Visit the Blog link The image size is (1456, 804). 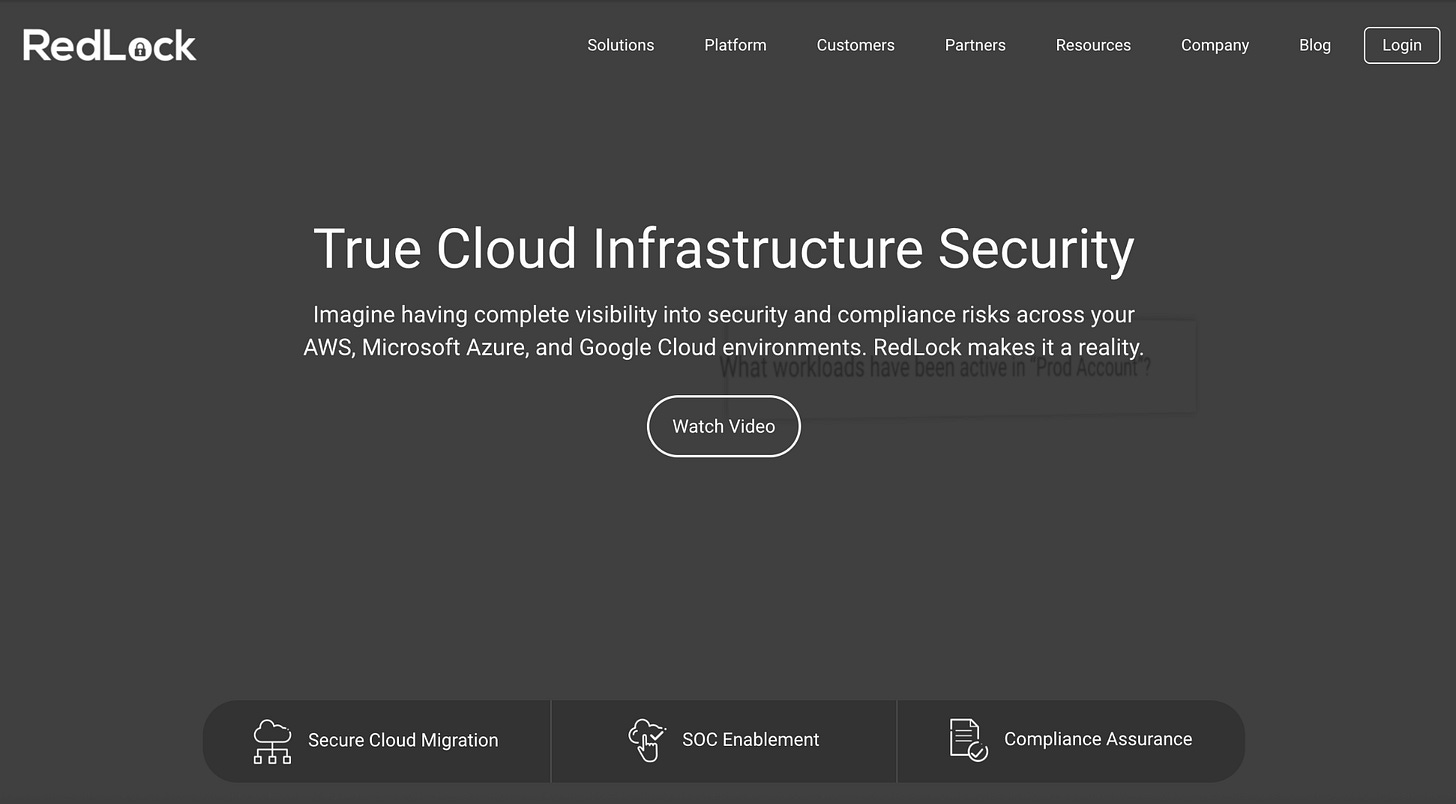pyautogui.click(x=1315, y=45)
